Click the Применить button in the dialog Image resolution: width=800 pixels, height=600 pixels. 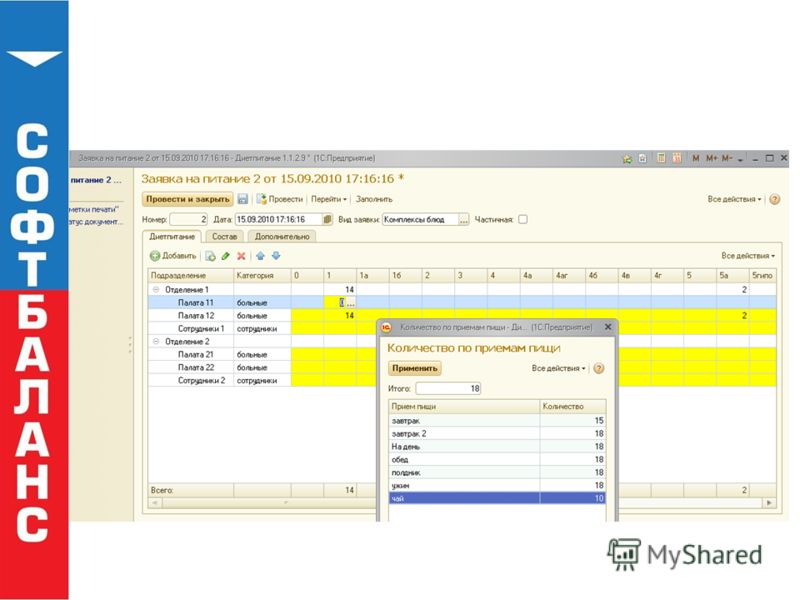pyautogui.click(x=415, y=368)
